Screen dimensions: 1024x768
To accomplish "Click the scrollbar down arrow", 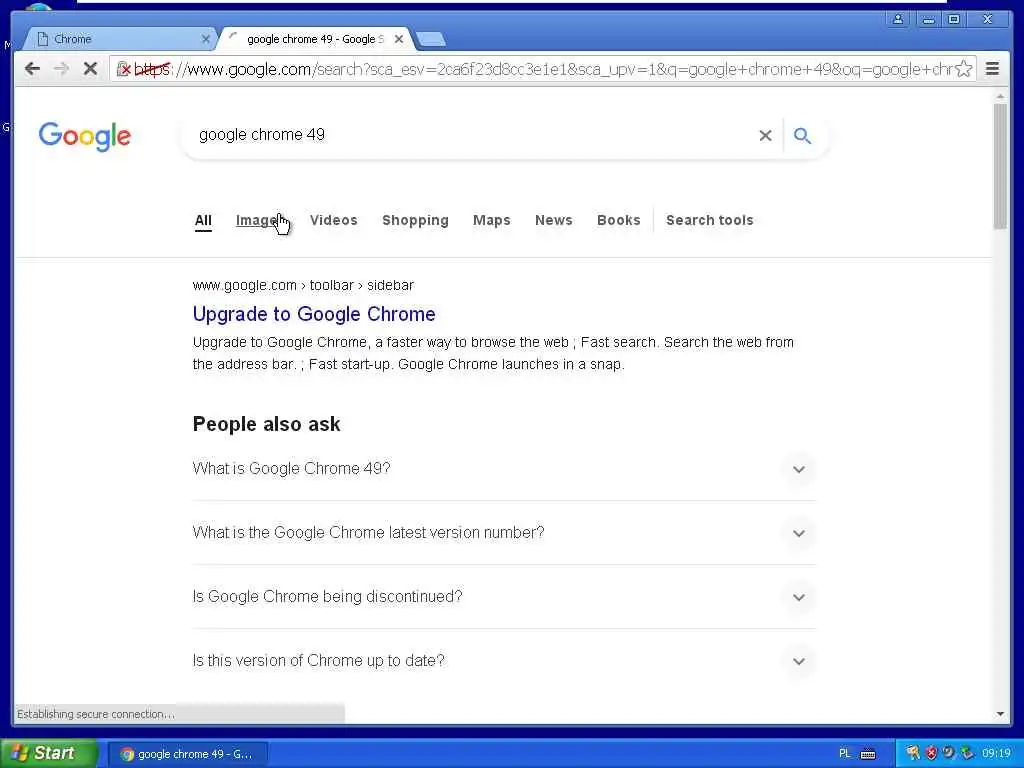I will point(1000,714).
